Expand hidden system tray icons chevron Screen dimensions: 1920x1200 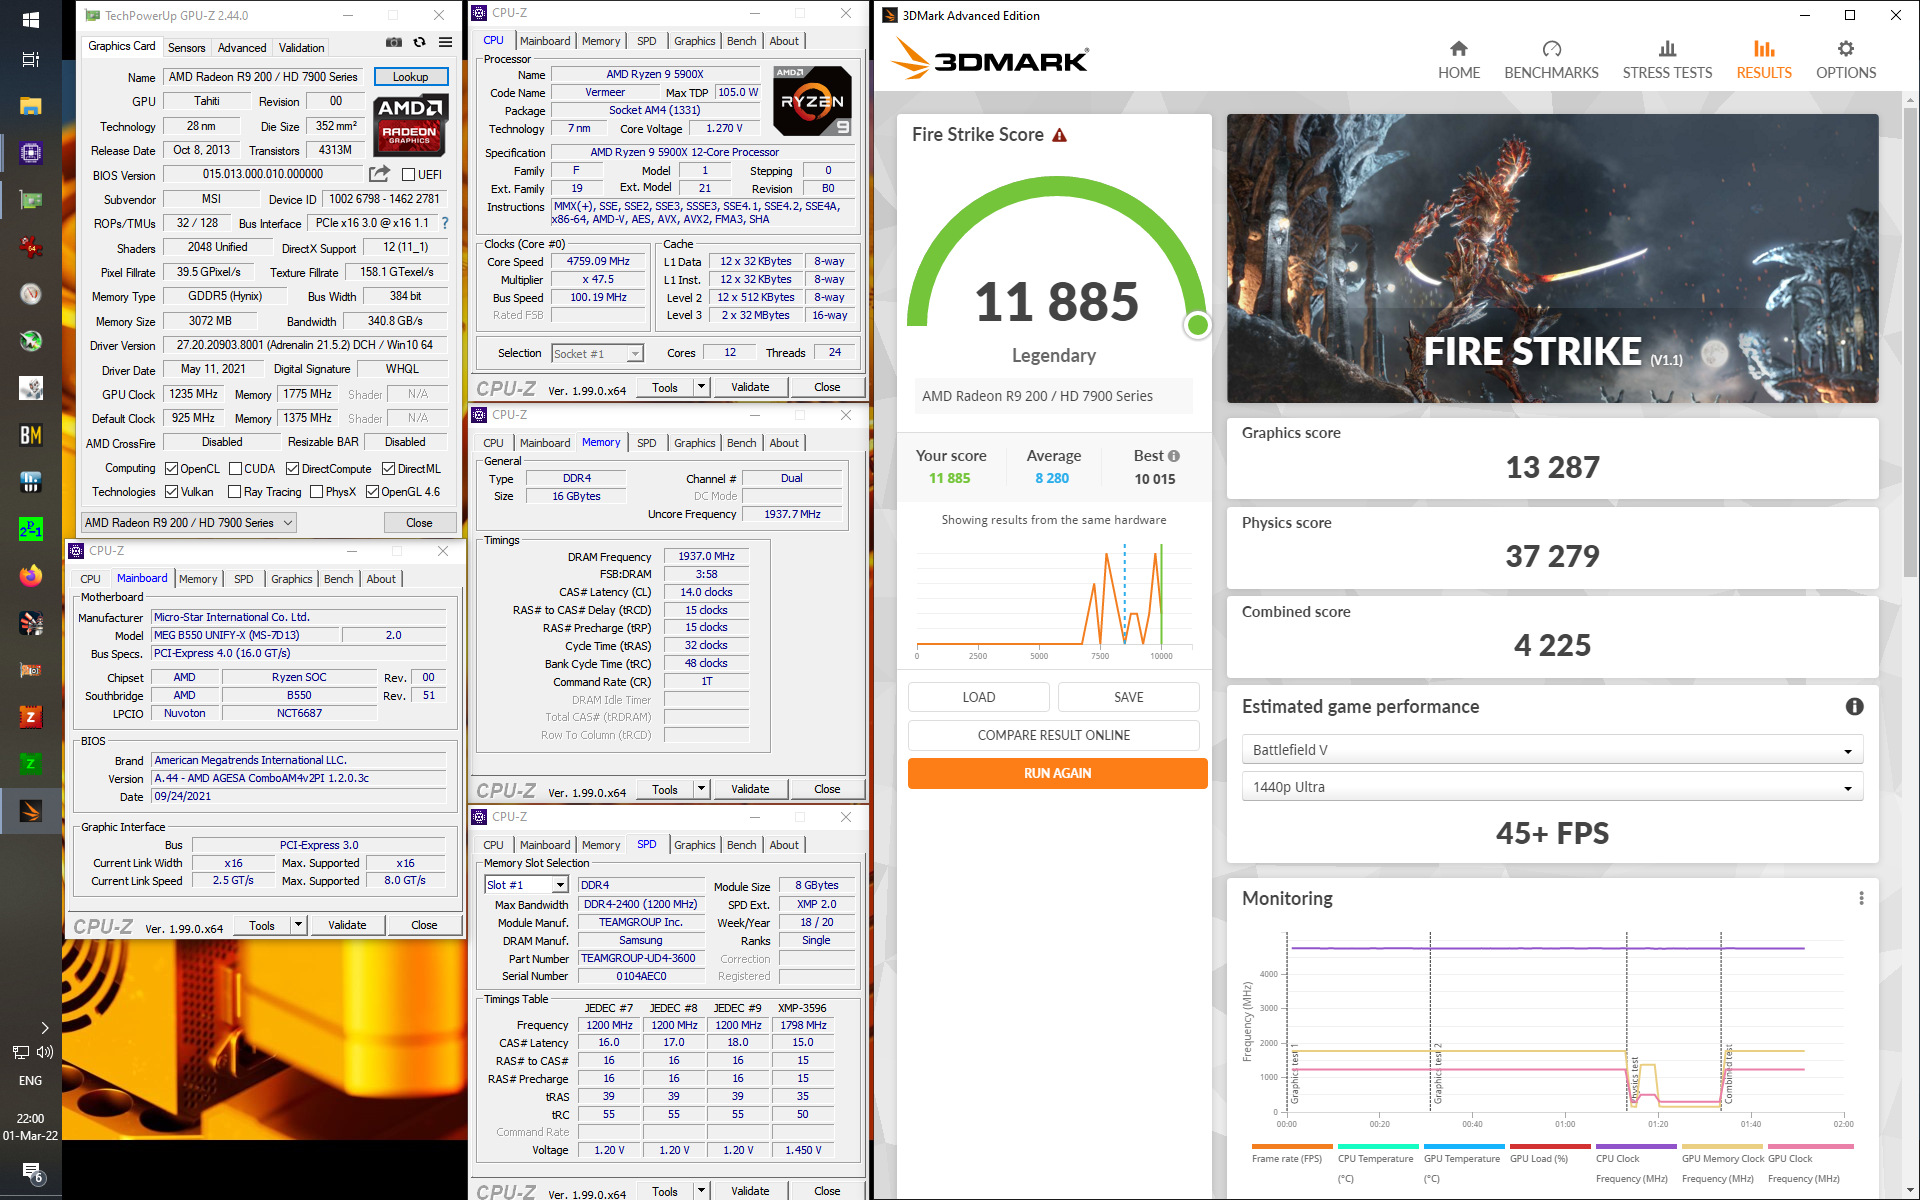click(45, 1028)
